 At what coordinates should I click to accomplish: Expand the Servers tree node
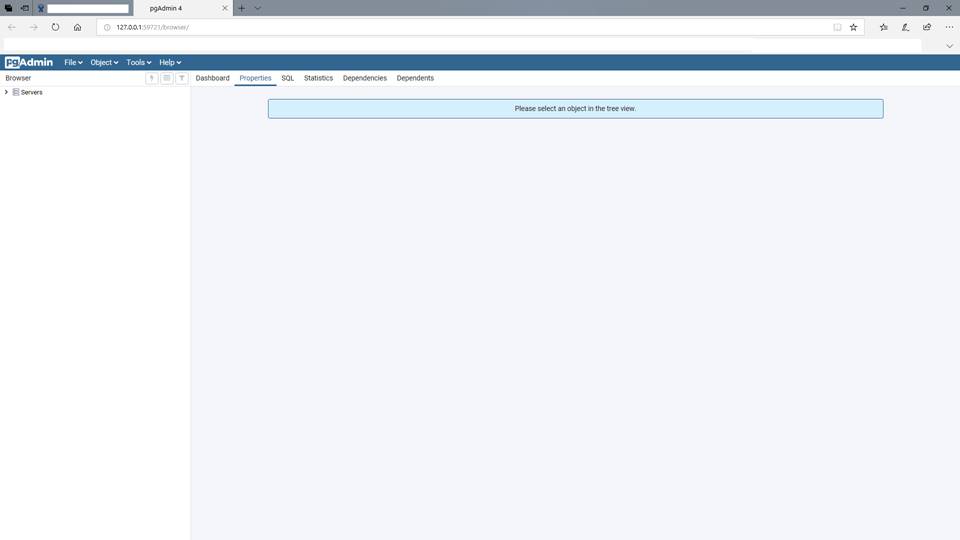7,92
